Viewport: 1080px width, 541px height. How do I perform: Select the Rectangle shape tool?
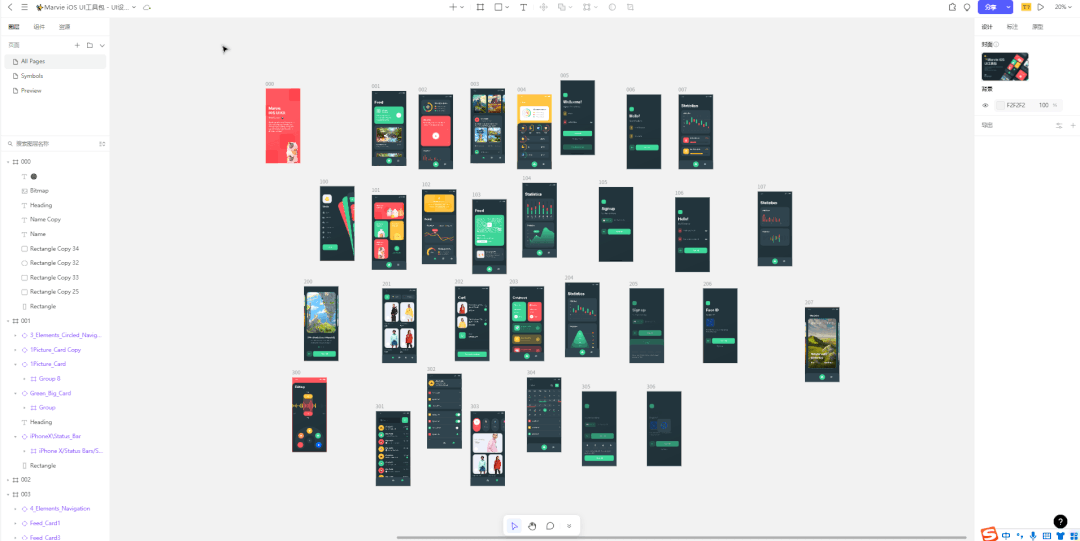[x=498, y=7]
